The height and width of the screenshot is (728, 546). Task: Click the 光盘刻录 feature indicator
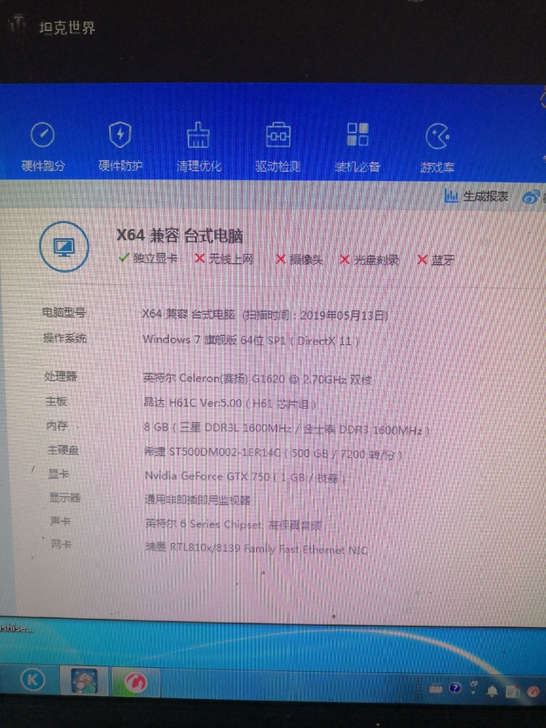pos(370,260)
